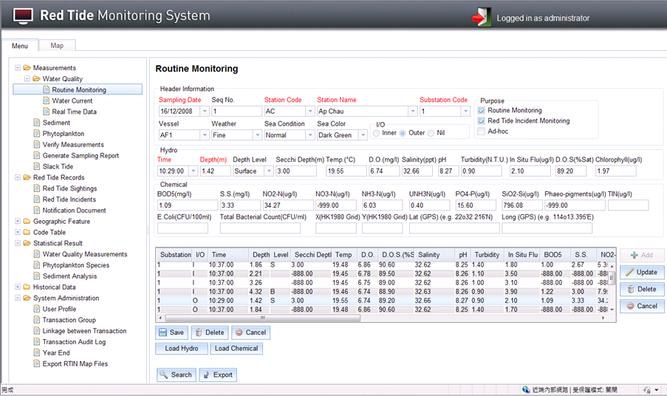Screen dimensions: 667x396
Task: Open the Station Name dropdown
Action: pos(413,111)
